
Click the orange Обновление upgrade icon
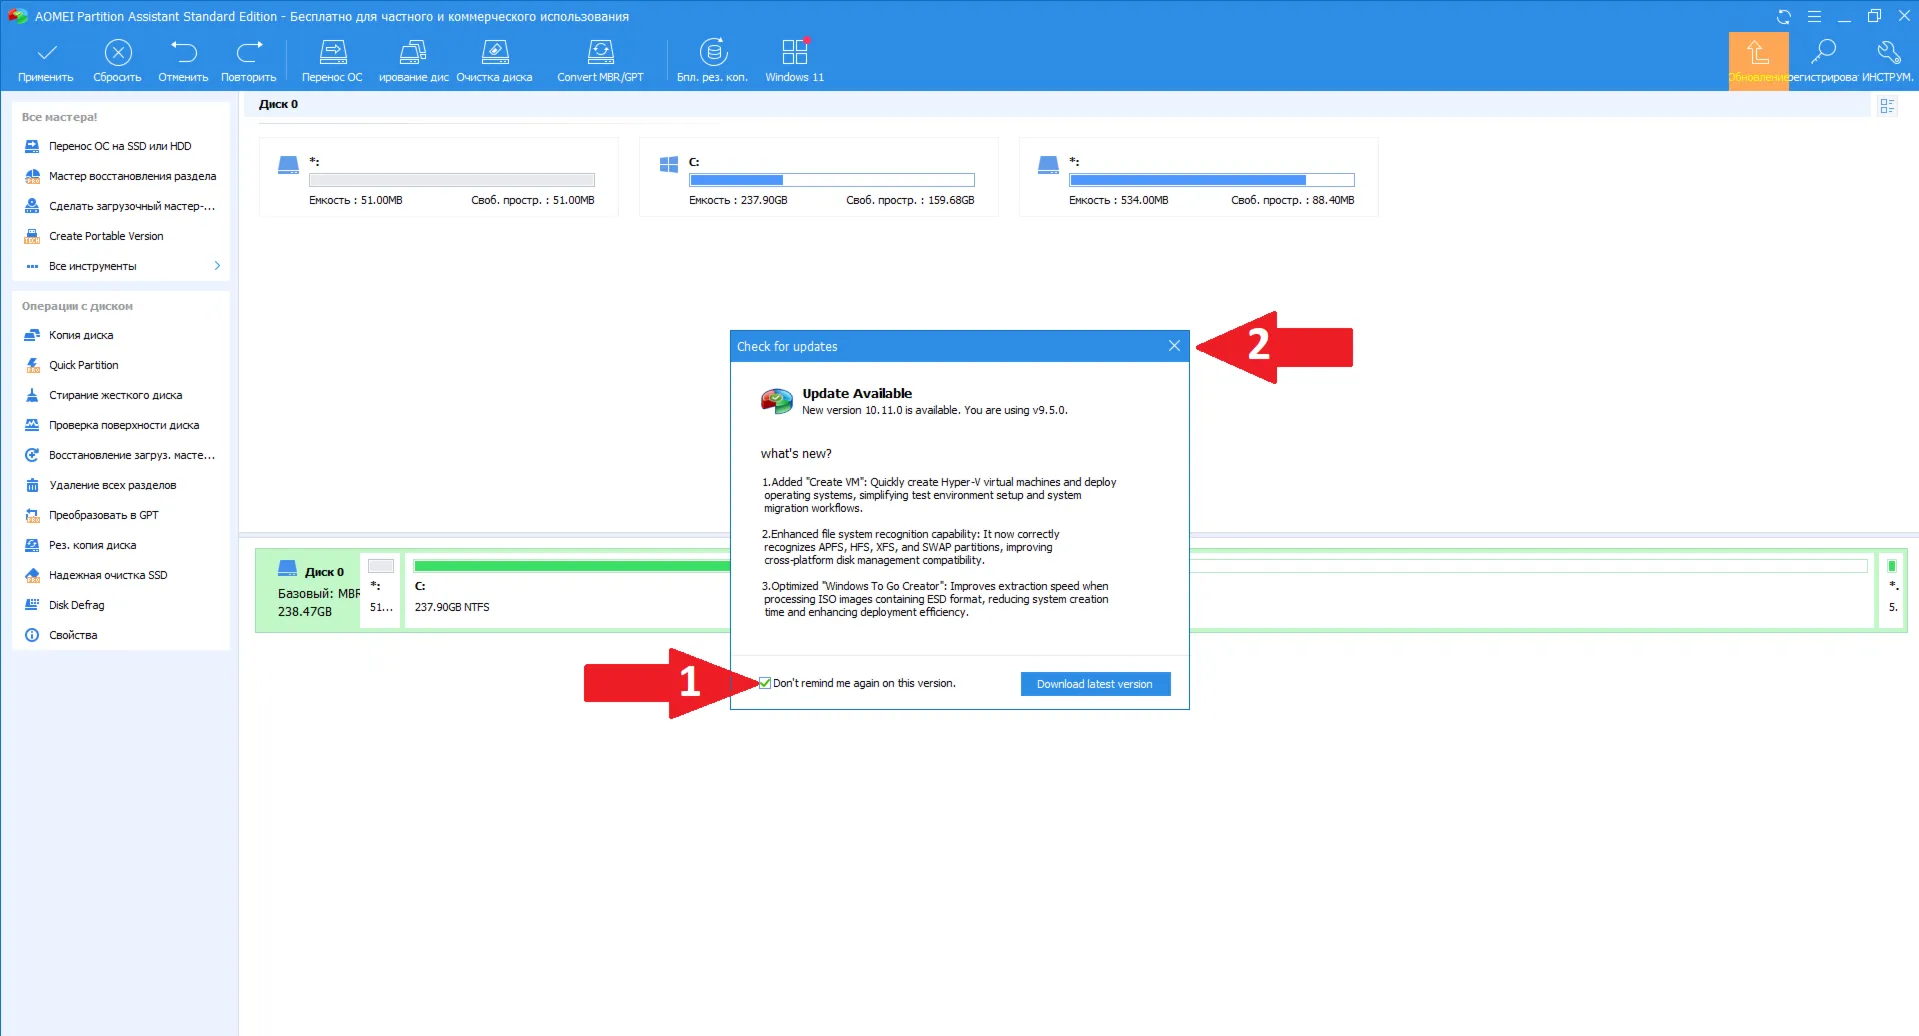pyautogui.click(x=1758, y=61)
